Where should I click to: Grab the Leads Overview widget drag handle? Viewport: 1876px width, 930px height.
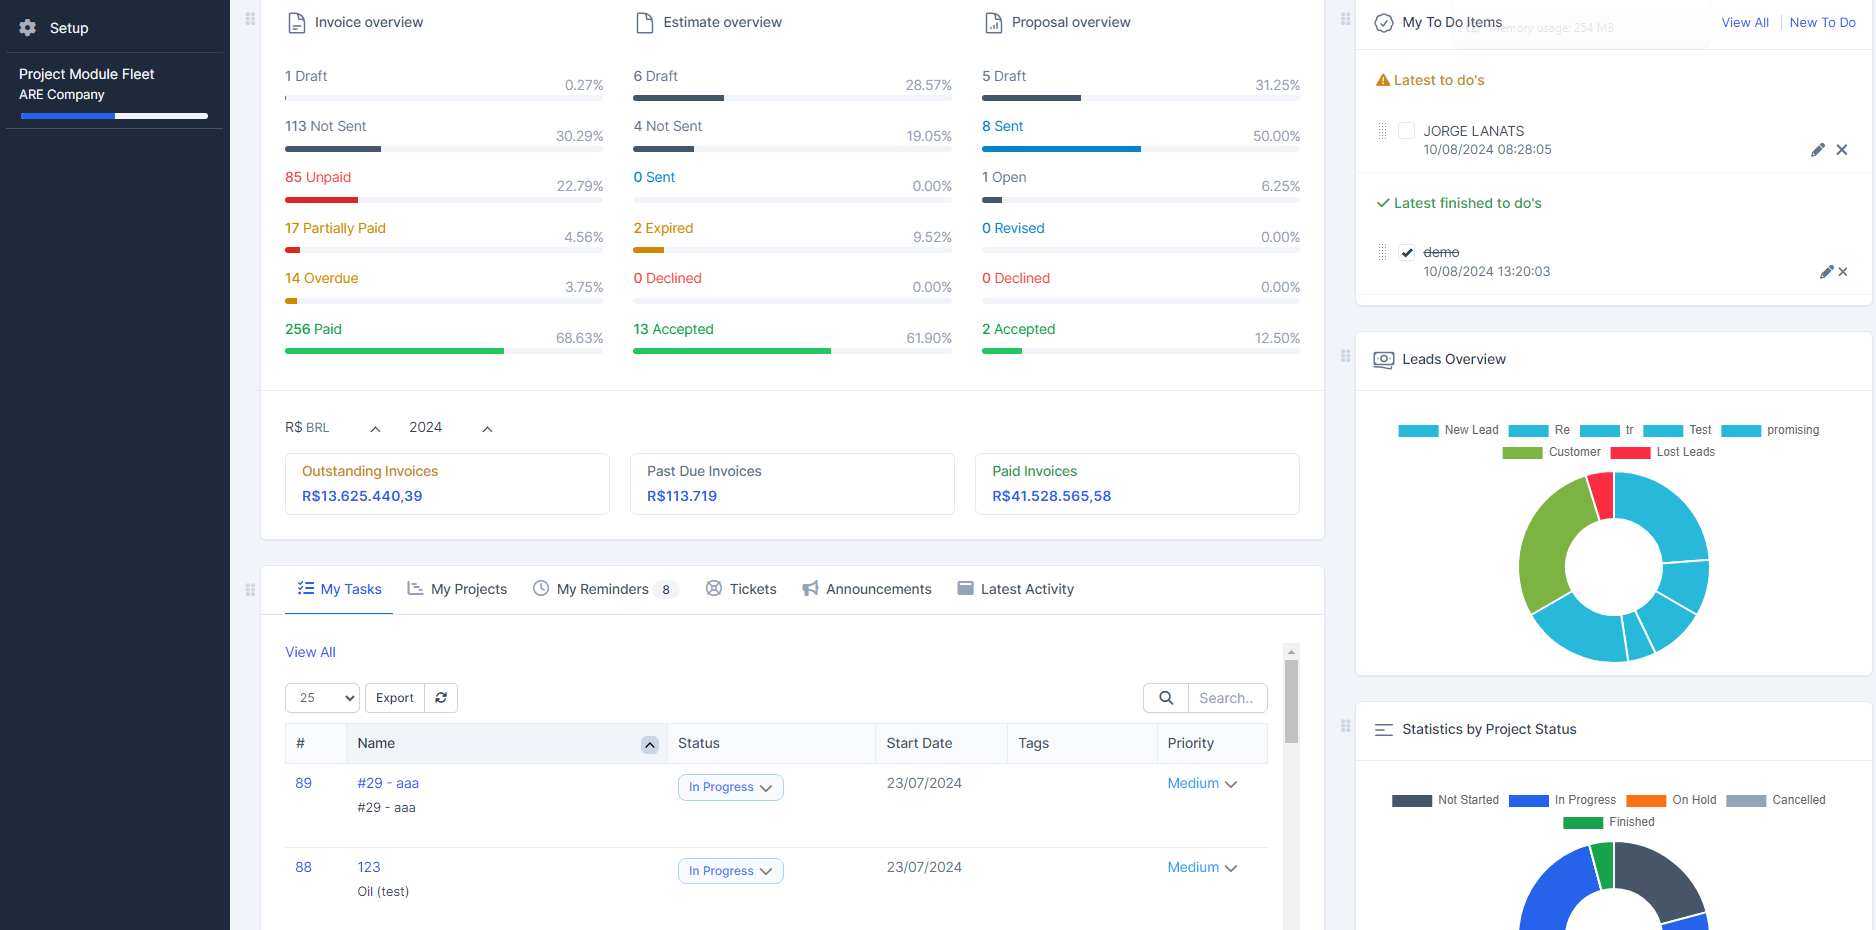(x=1346, y=356)
